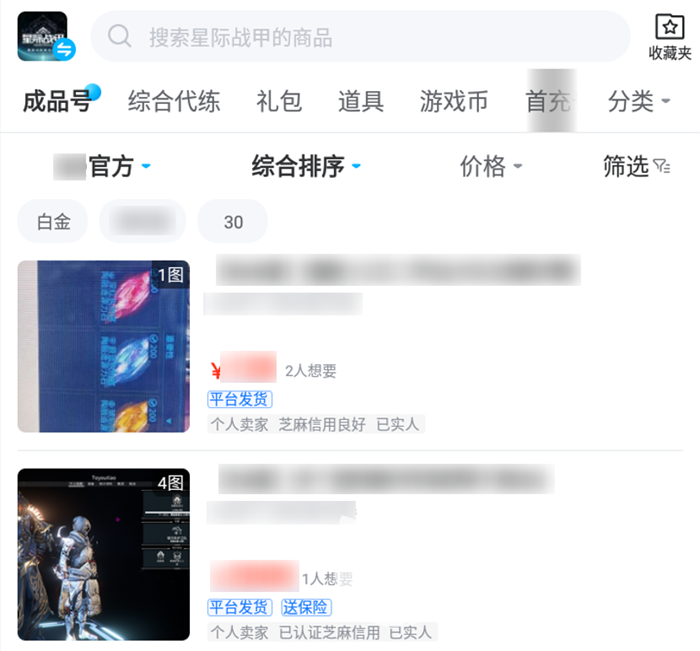This screenshot has height=651, width=700.
Task: Toggle the 白金 filter chip
Action: [53, 221]
